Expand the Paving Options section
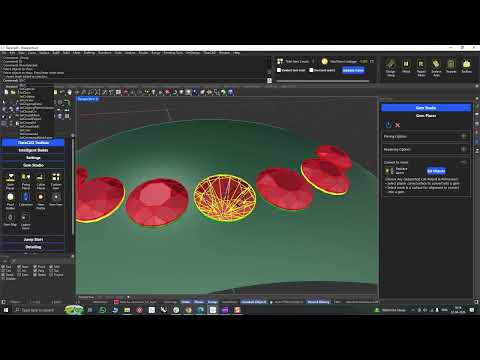 pyautogui.click(x=463, y=136)
